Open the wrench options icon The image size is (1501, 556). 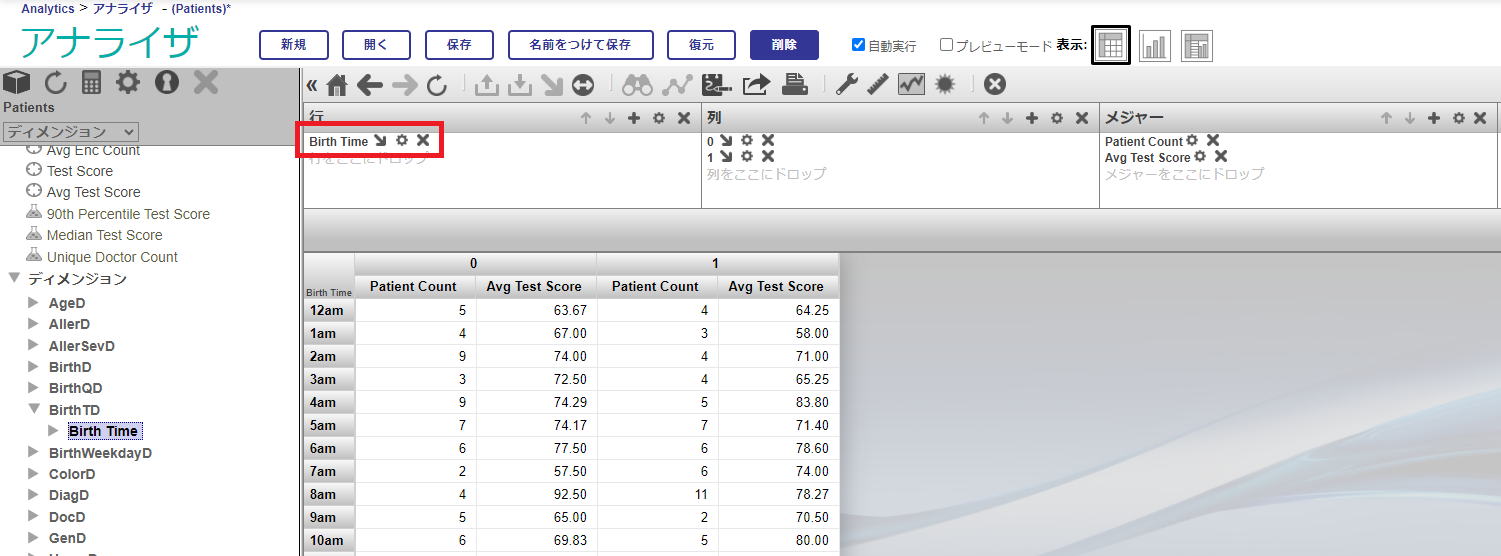click(x=846, y=86)
